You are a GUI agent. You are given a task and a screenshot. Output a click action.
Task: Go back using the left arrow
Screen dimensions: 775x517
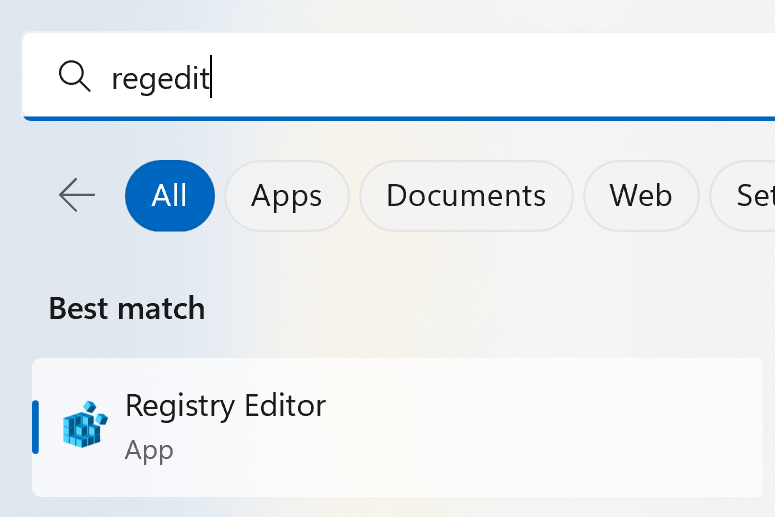[77, 195]
